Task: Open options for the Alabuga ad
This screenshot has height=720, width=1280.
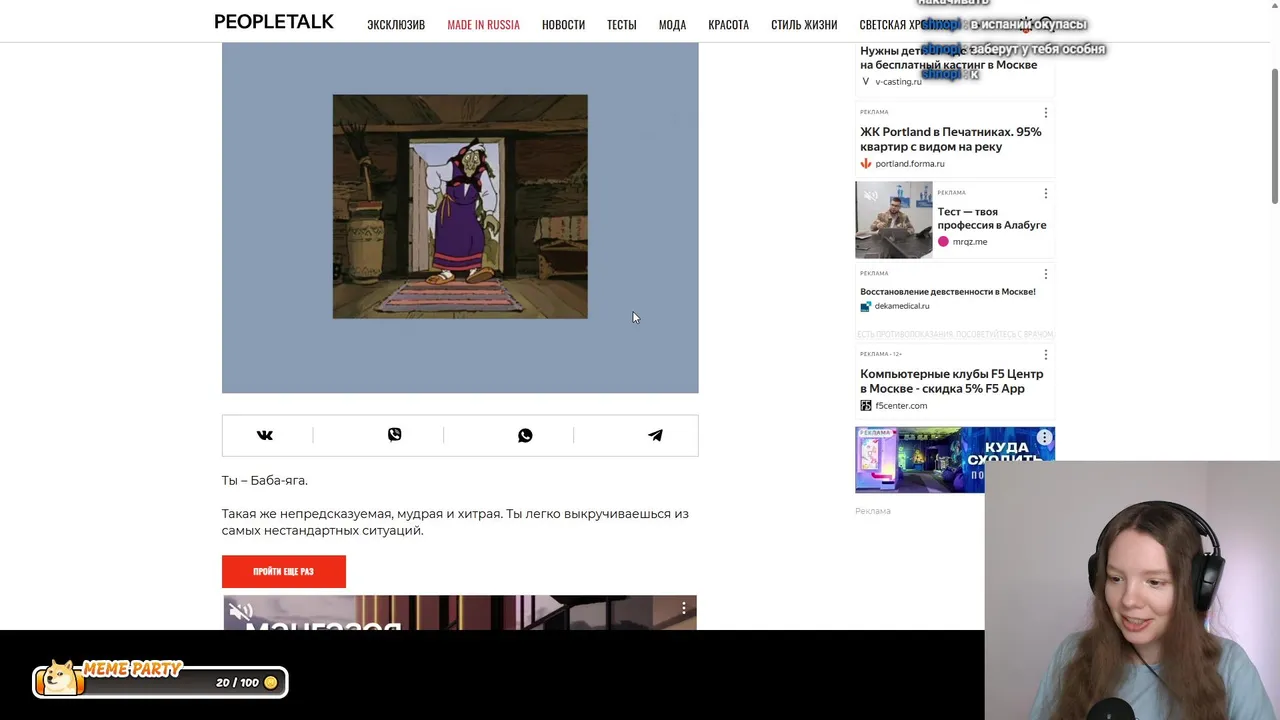Action: click(1046, 193)
